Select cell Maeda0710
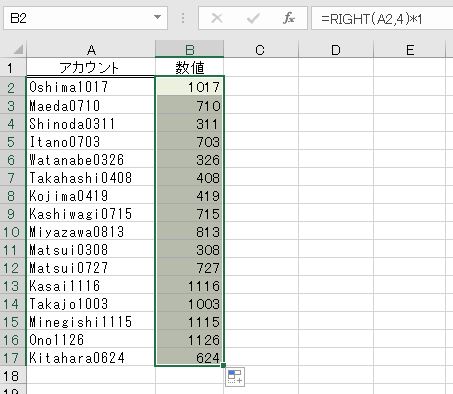453x394 pixels. coord(91,105)
